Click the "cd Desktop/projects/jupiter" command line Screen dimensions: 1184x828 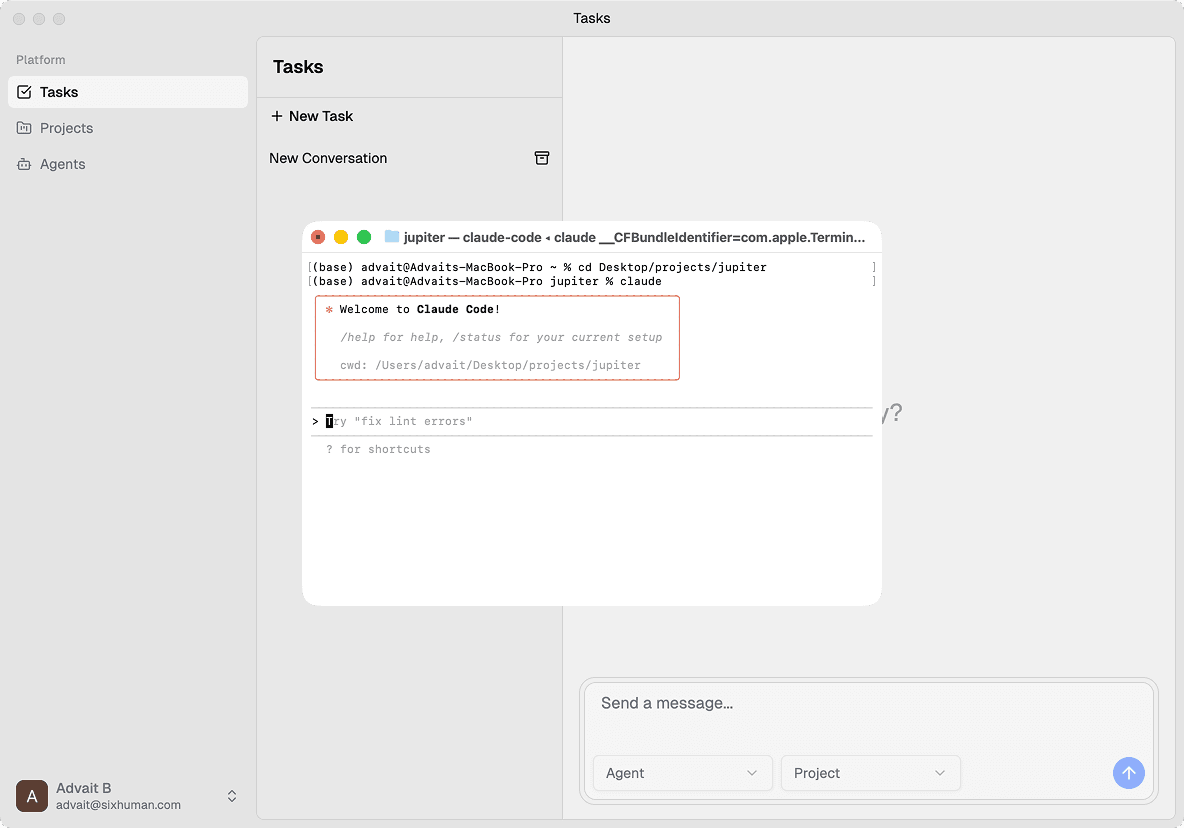pyautogui.click(x=539, y=267)
